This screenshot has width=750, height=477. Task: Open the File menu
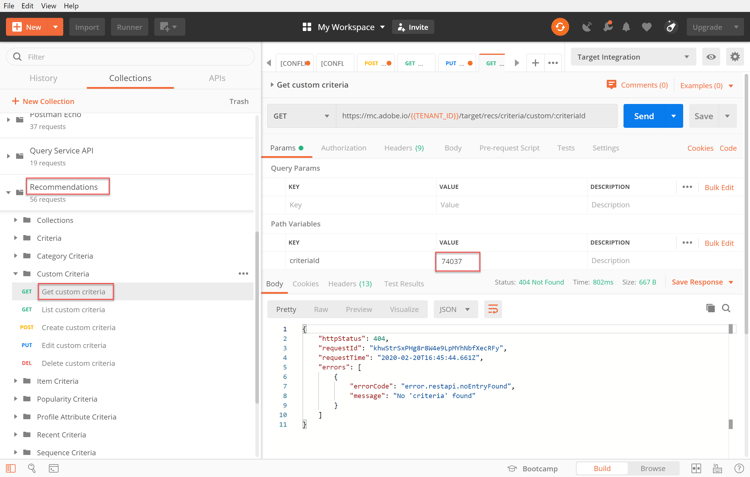point(9,6)
